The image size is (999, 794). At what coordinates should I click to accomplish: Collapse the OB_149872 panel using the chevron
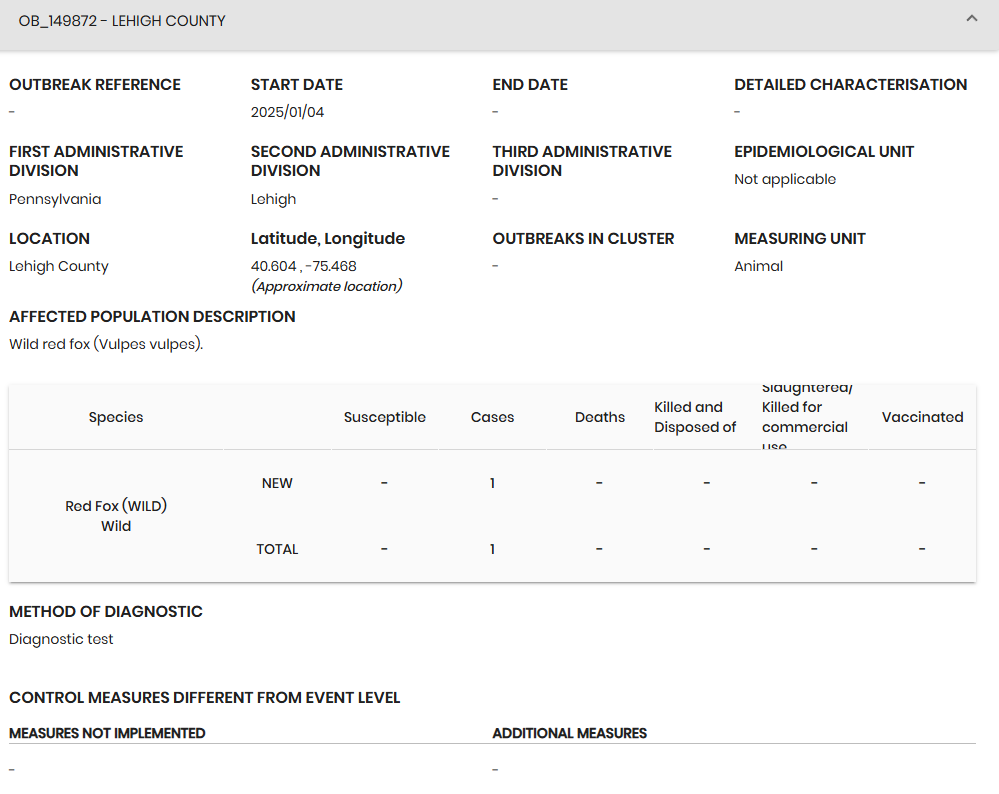971,19
